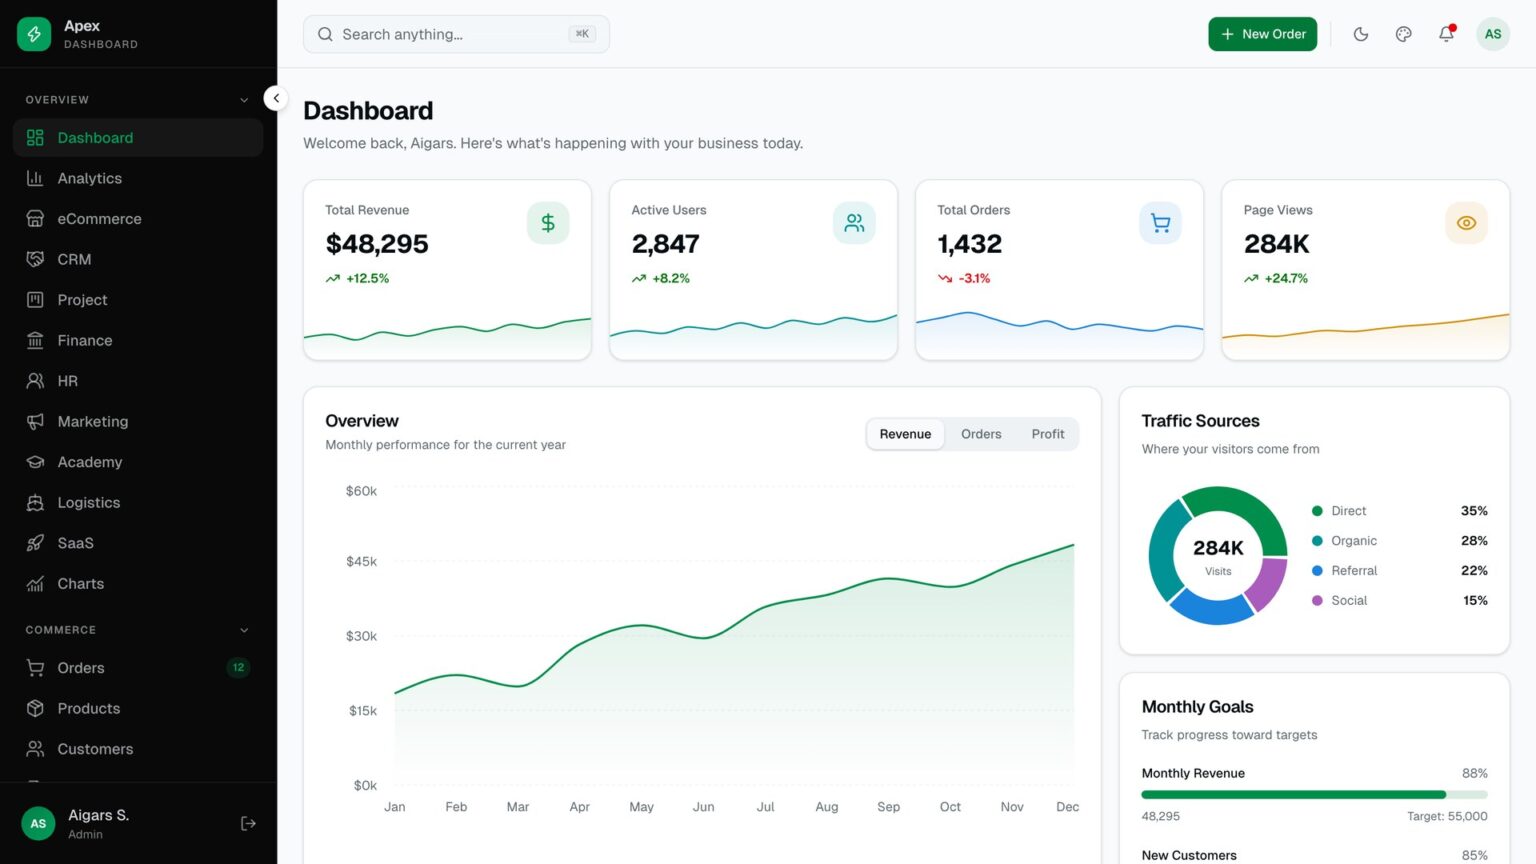Screen dimensions: 1536x864
Task: Click the cart icon on Total Orders card
Action: (1160, 223)
